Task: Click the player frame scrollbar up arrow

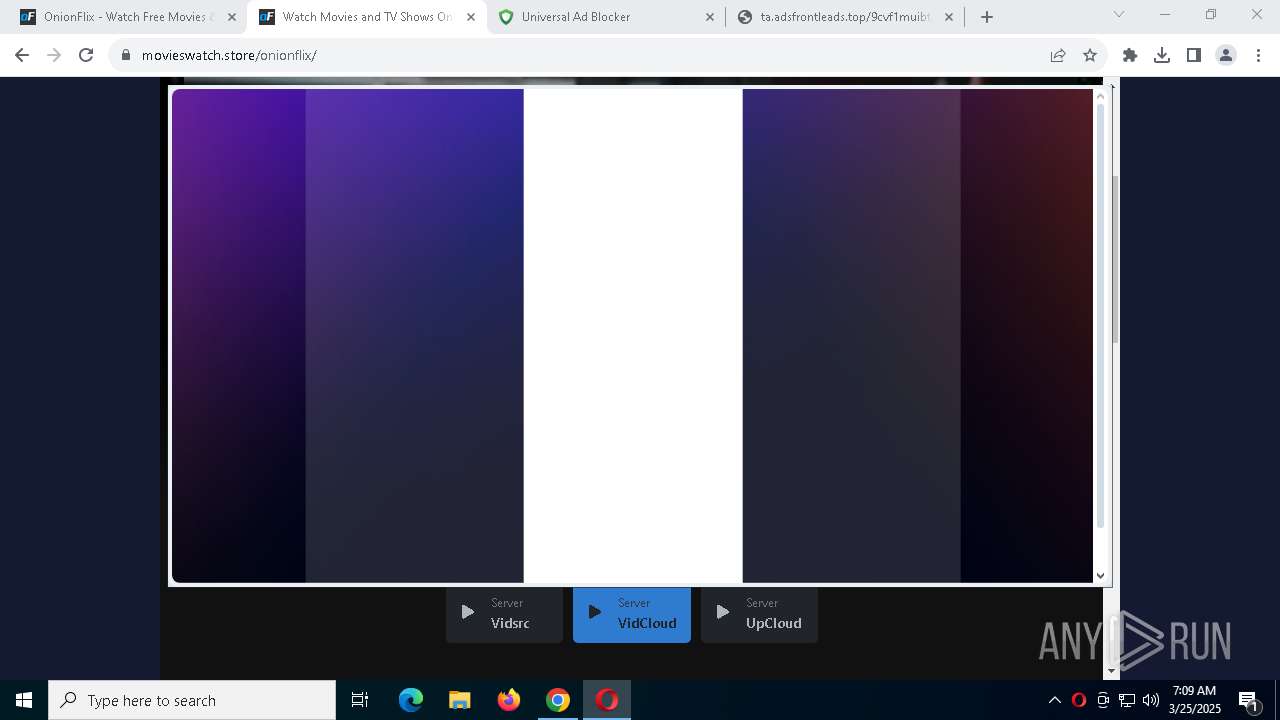Action: coord(1101,96)
